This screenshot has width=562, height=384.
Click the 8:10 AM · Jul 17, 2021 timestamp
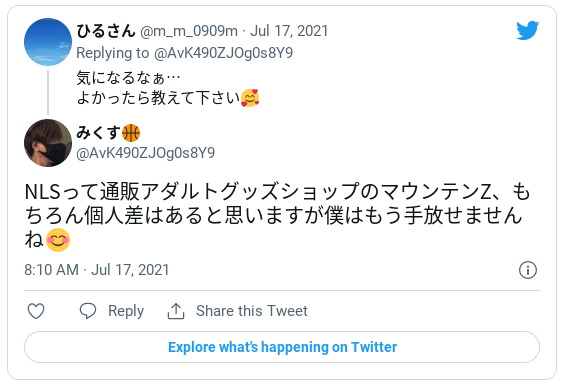pyautogui.click(x=96, y=270)
